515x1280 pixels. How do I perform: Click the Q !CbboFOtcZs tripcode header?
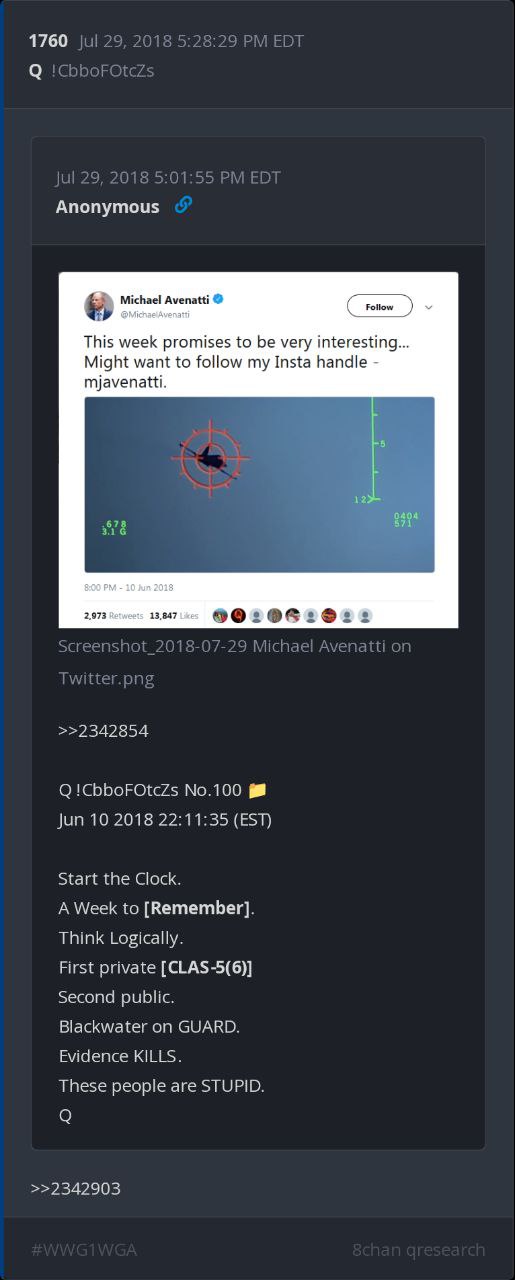point(91,71)
